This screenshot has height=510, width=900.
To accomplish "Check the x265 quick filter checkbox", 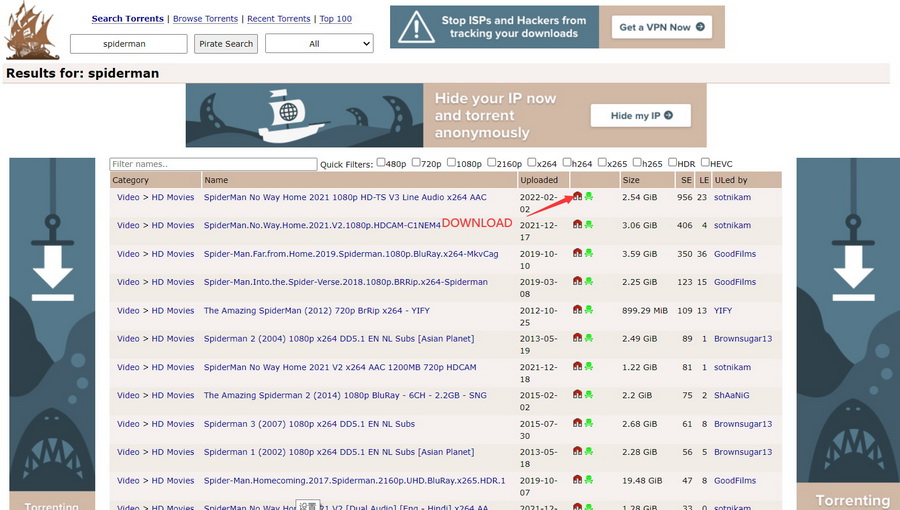I will (603, 163).
